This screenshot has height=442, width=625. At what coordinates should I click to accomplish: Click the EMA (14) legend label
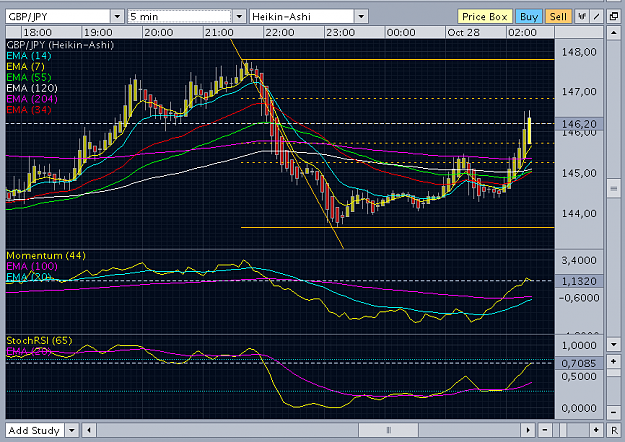(29, 56)
